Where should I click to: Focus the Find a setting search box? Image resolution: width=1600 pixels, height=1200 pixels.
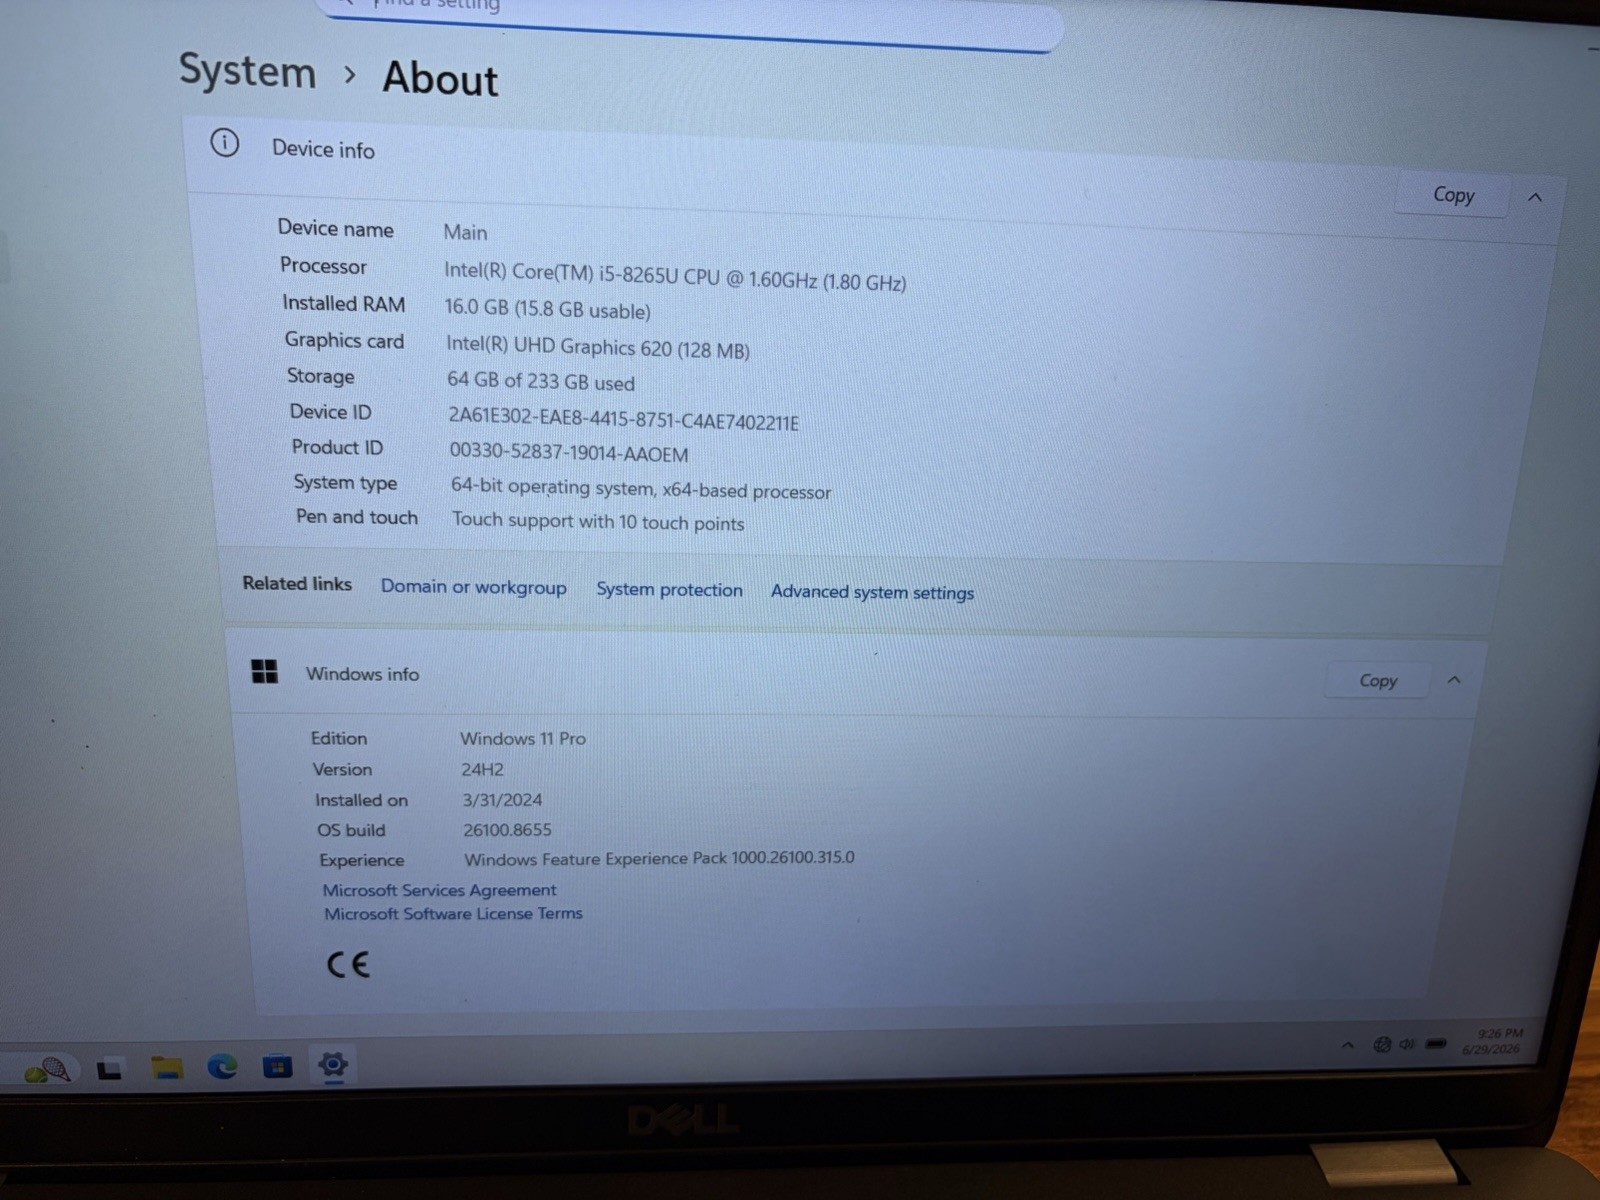pos(690,20)
